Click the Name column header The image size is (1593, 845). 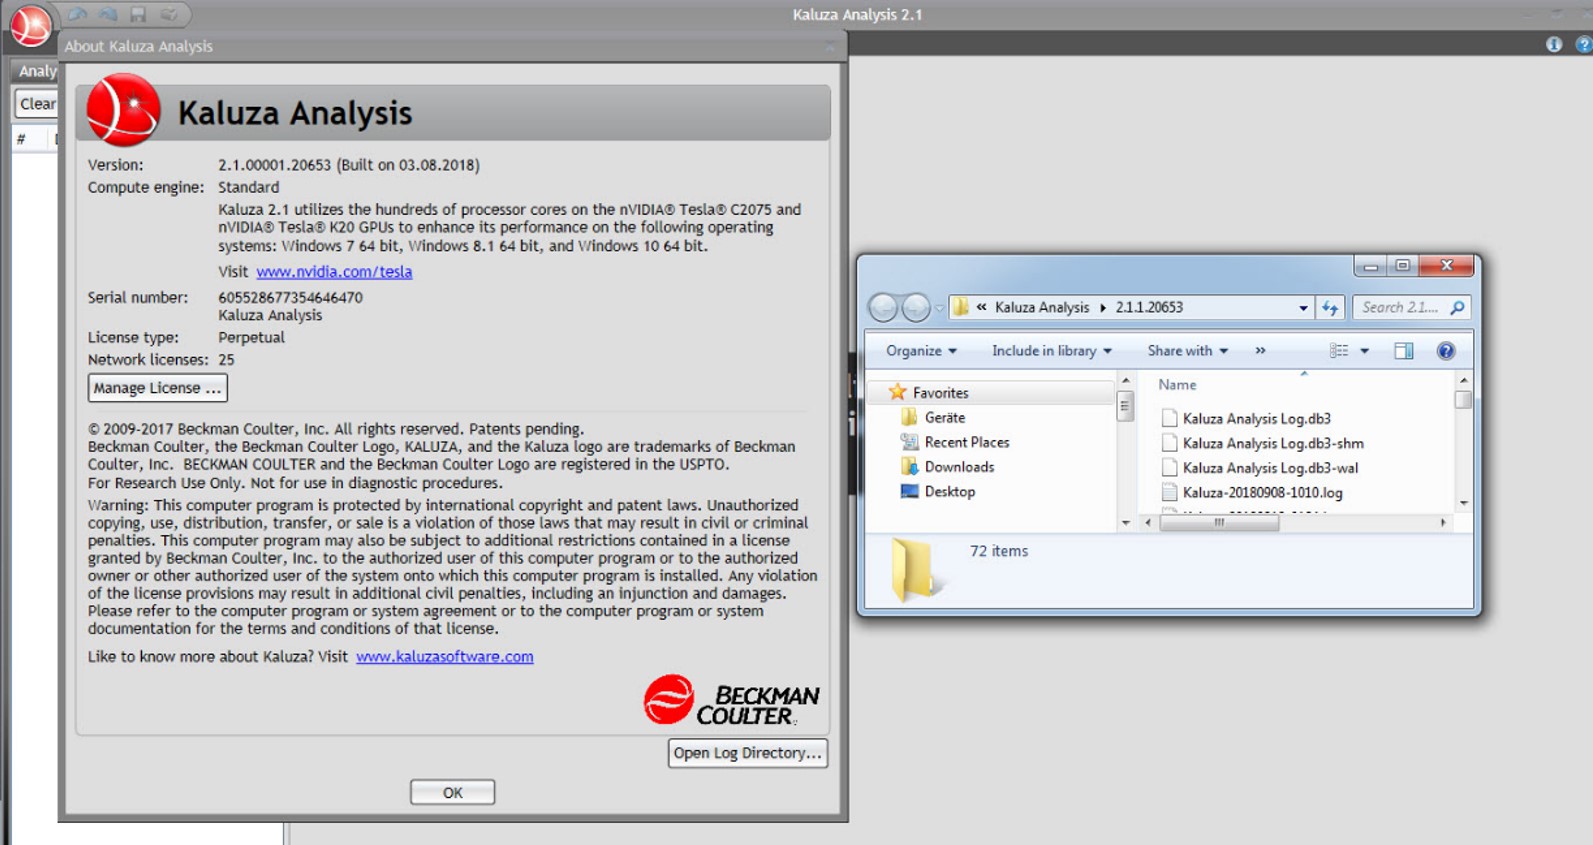tap(1177, 385)
